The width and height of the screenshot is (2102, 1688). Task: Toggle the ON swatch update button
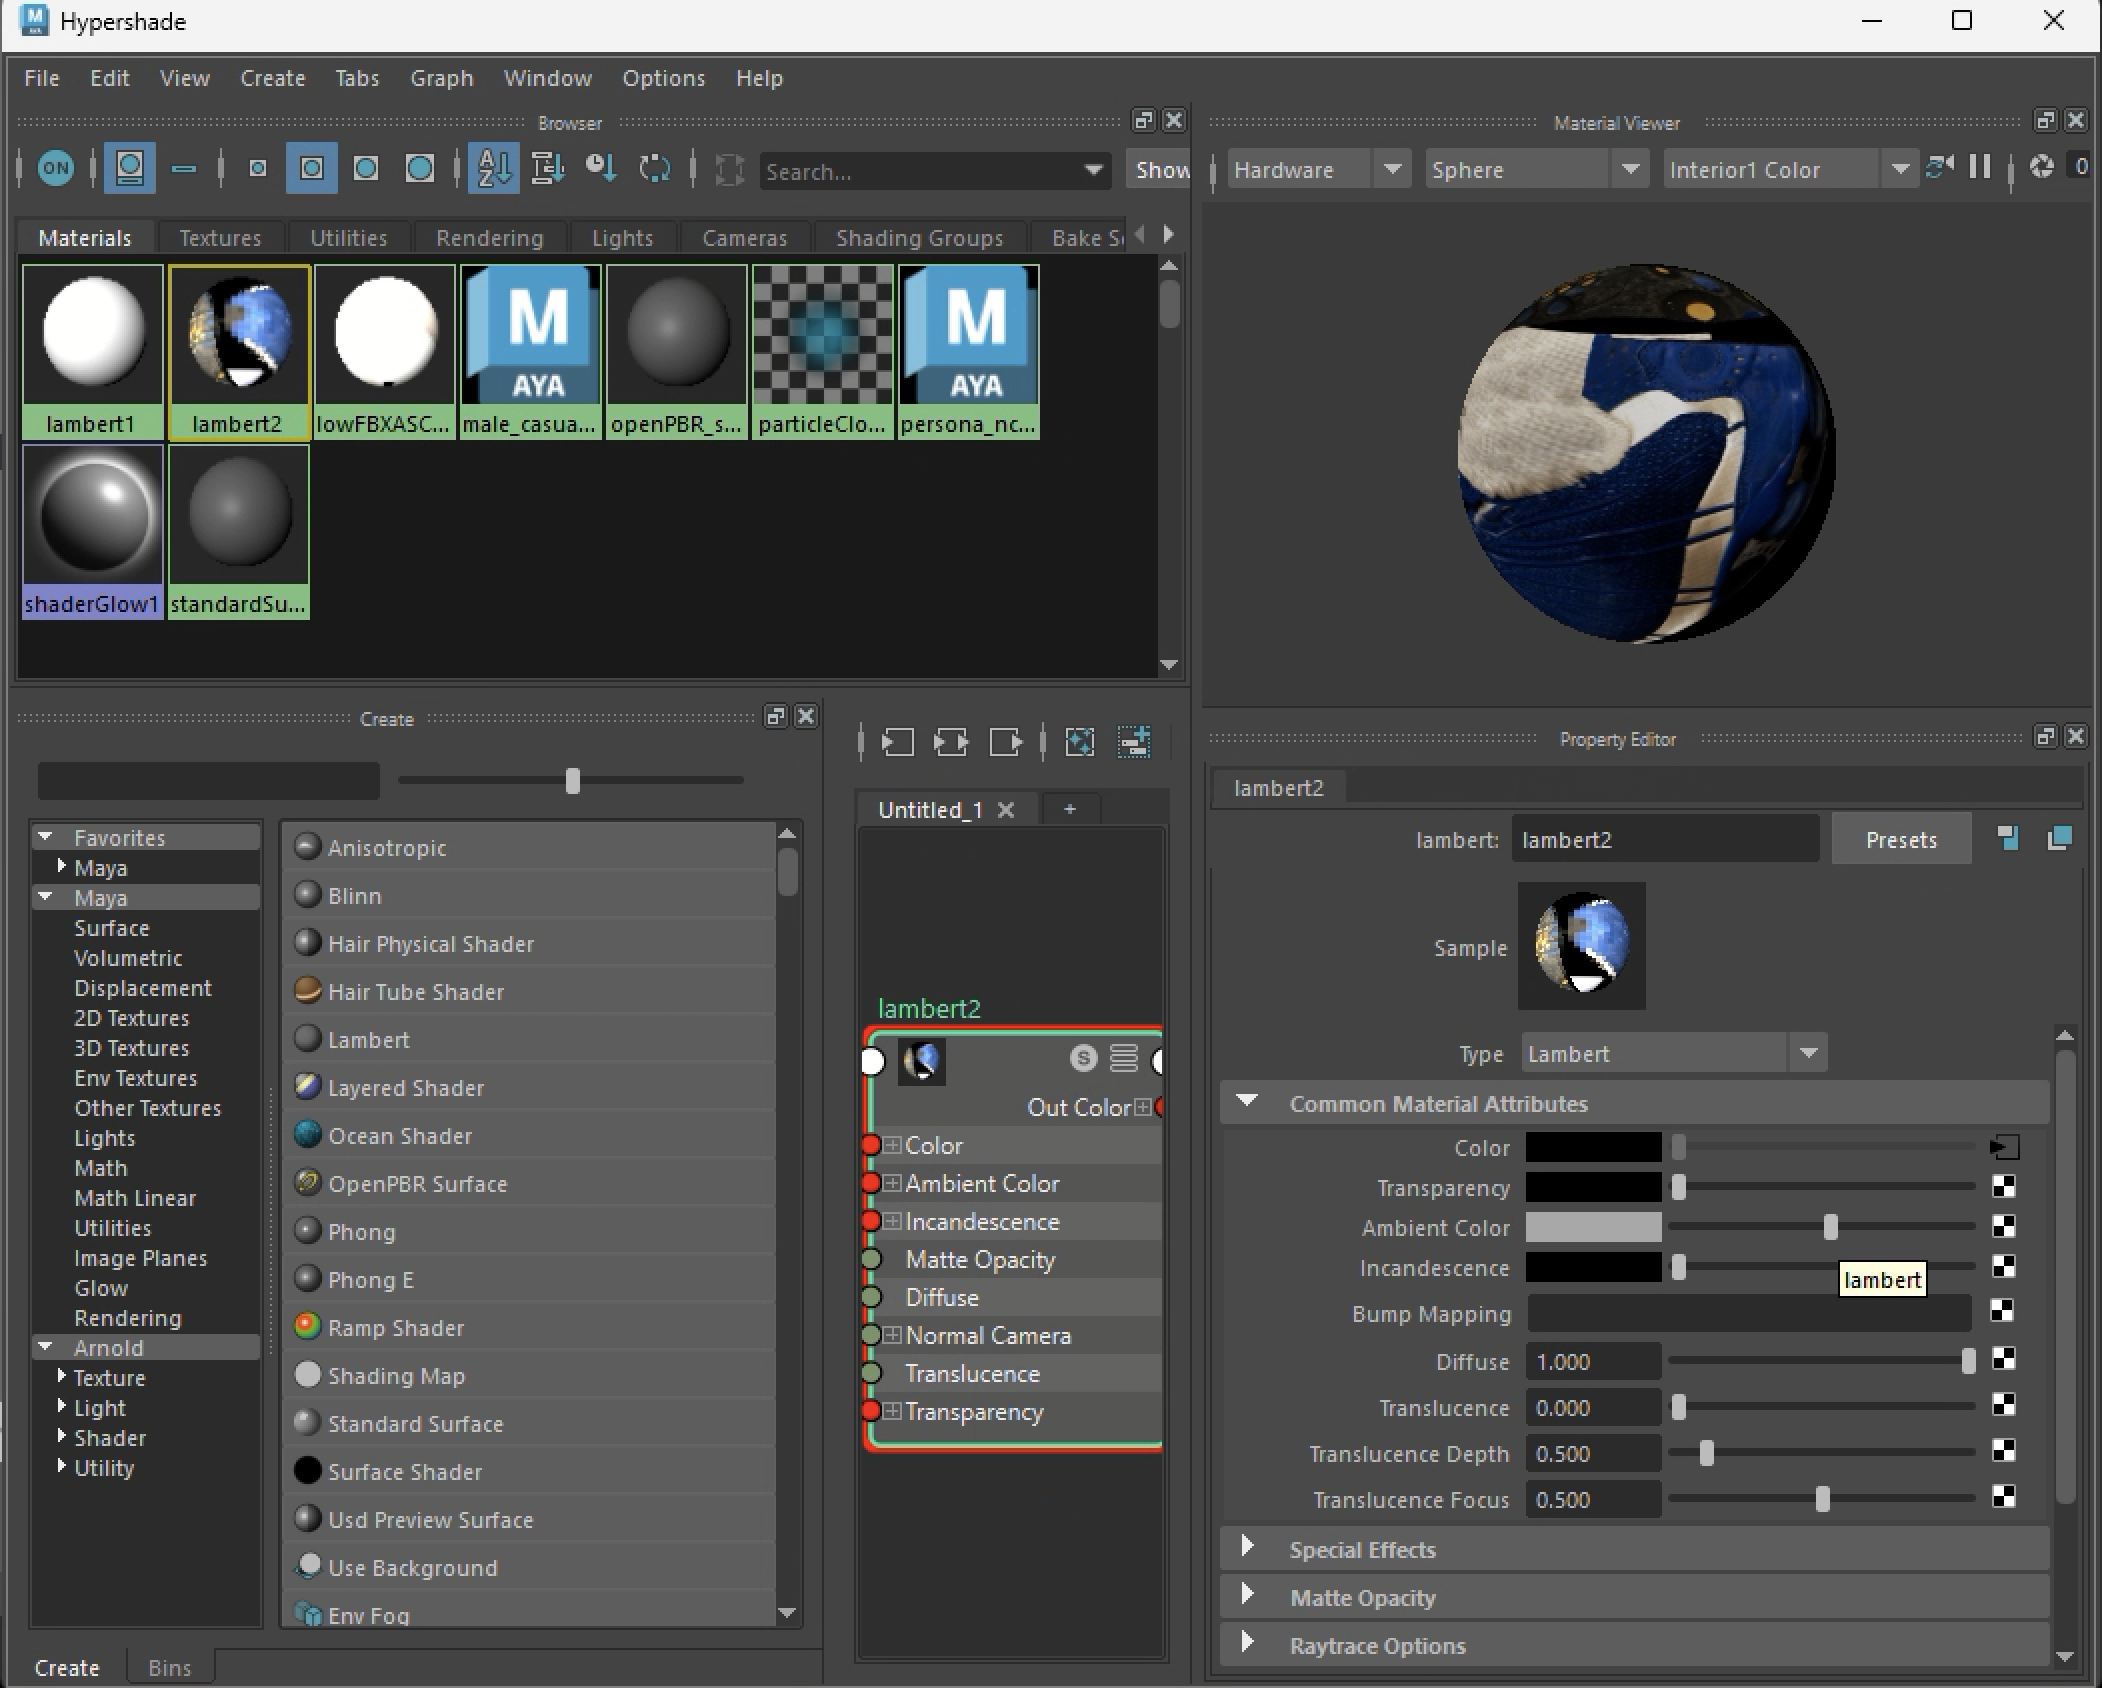pos(55,168)
